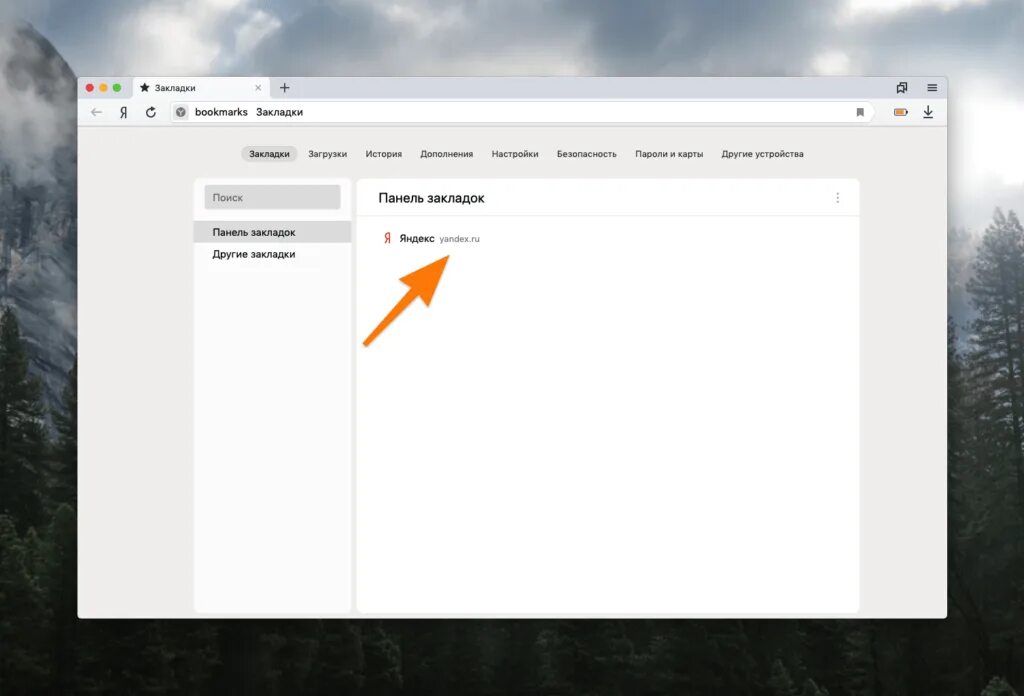
Task: Select Другие закладки in the sidebar
Action: (x=252, y=254)
